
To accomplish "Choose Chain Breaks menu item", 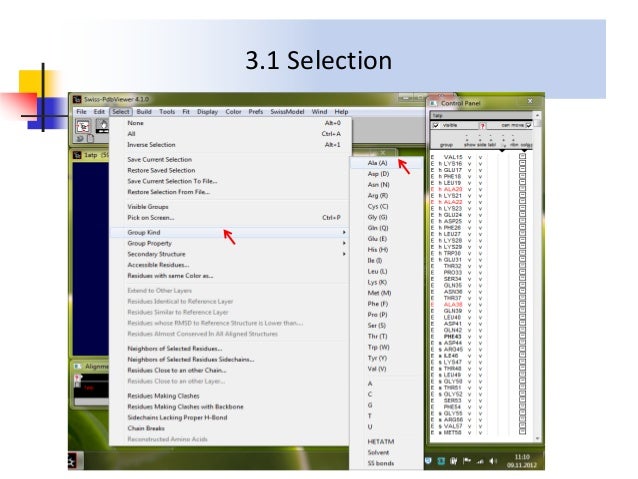I will pyautogui.click(x=230, y=429).
